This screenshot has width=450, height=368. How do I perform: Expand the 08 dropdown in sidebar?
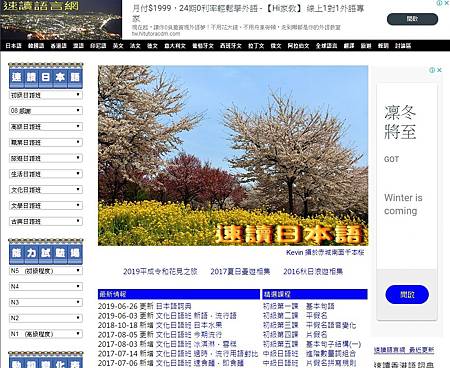[46, 111]
